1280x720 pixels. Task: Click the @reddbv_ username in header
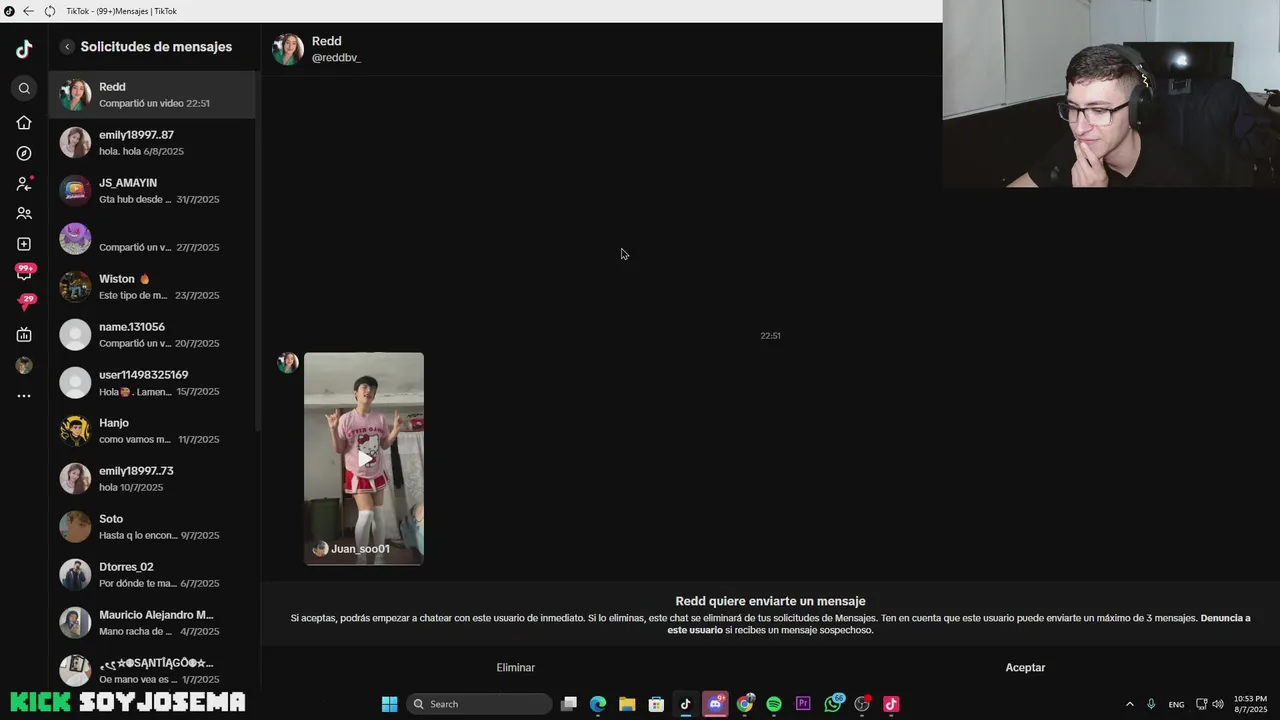point(336,58)
